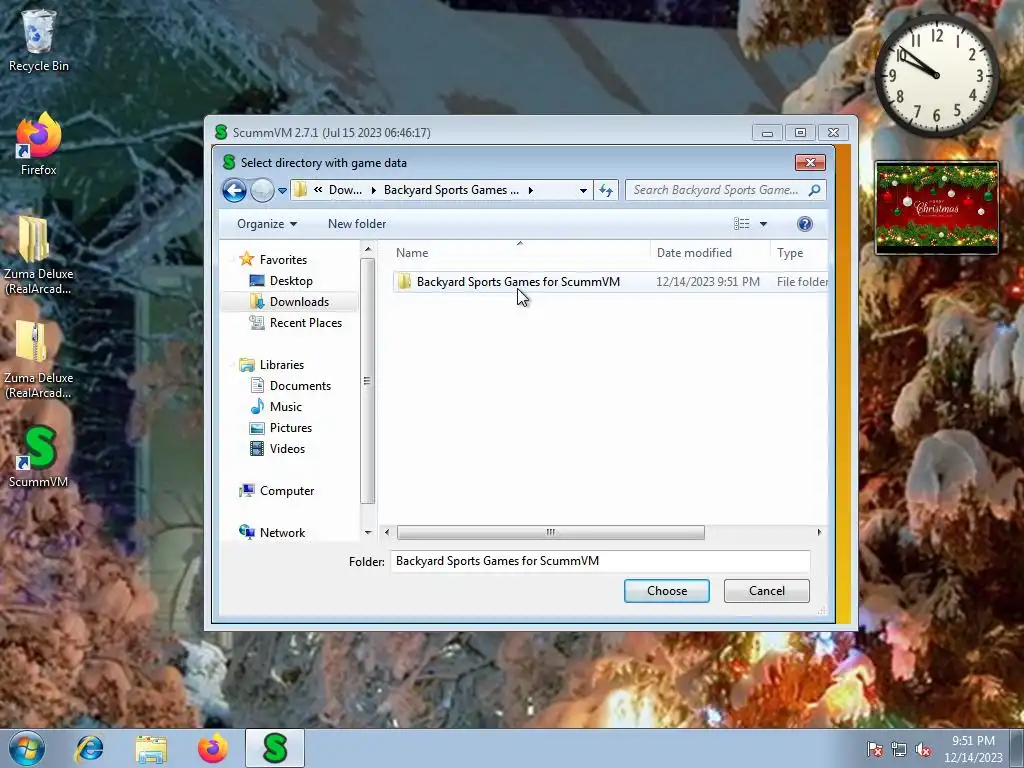
Task: Click the Action Center flag tray icon
Action: (874, 749)
